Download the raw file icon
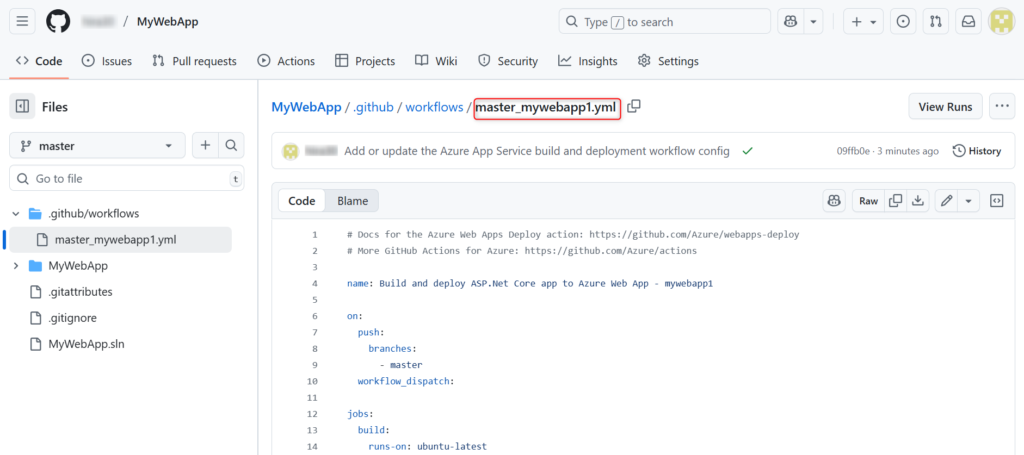This screenshot has width=1024, height=455. [x=918, y=200]
